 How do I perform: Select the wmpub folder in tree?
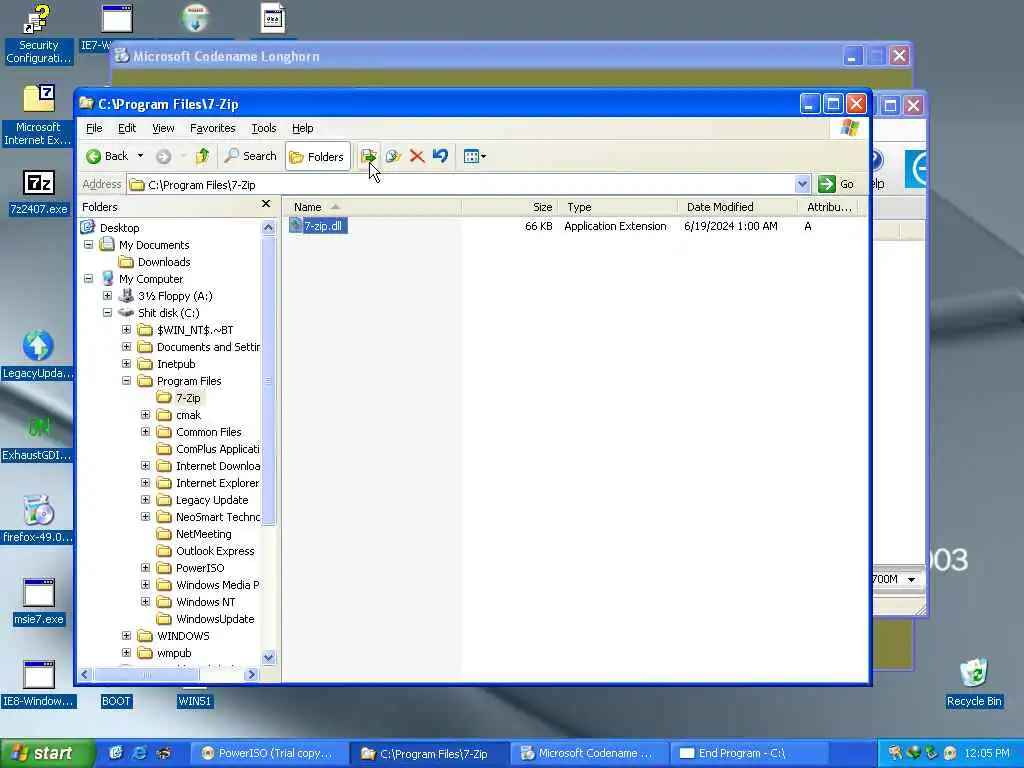[174, 652]
